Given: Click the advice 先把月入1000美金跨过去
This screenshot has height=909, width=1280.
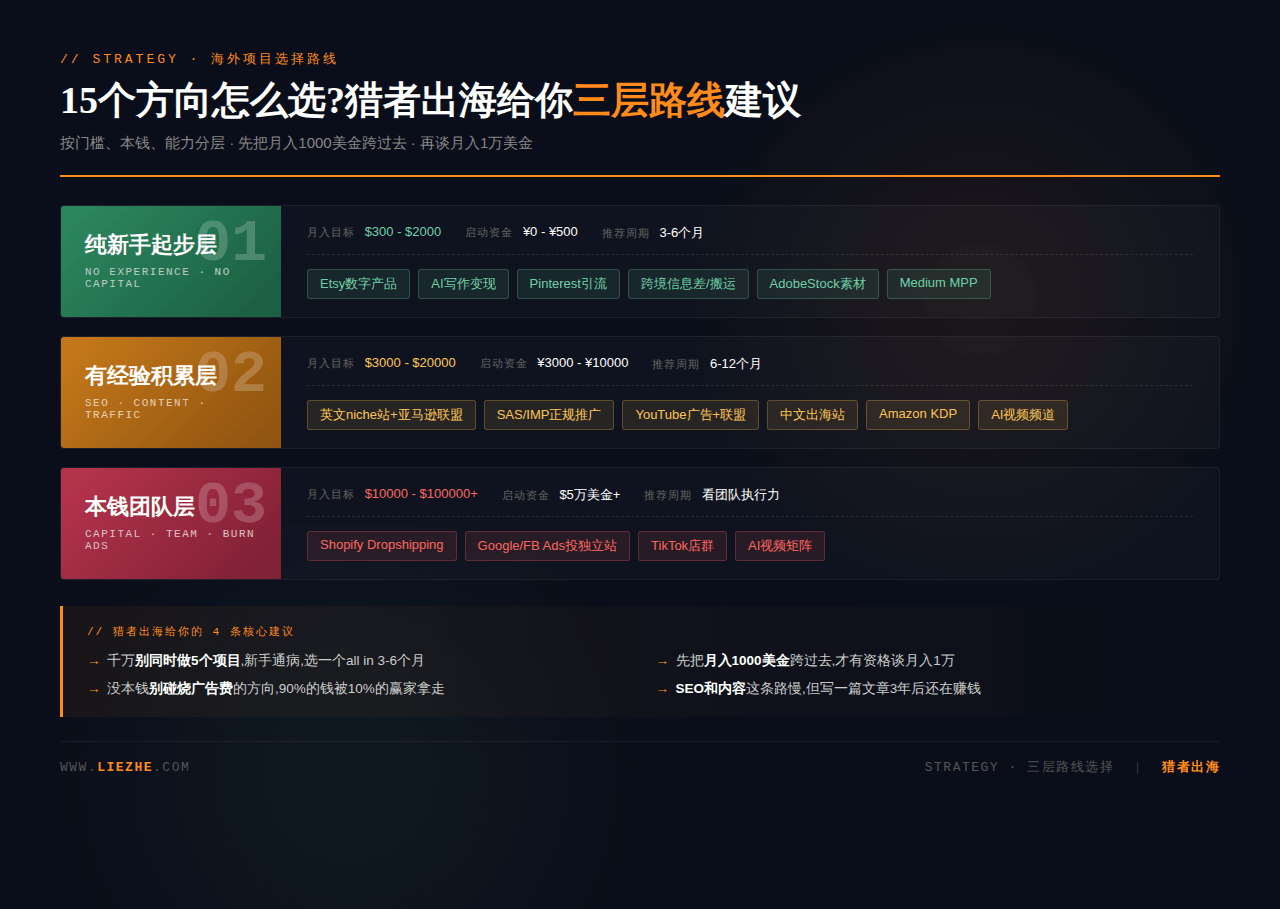Looking at the screenshot, I should 815,661.
